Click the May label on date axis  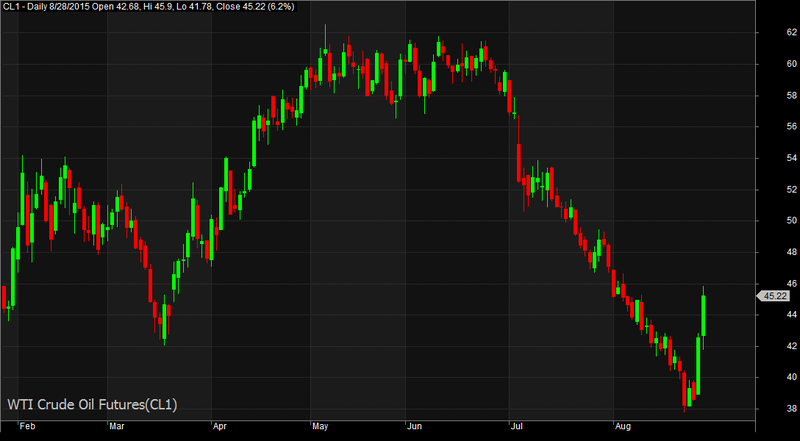(319, 426)
